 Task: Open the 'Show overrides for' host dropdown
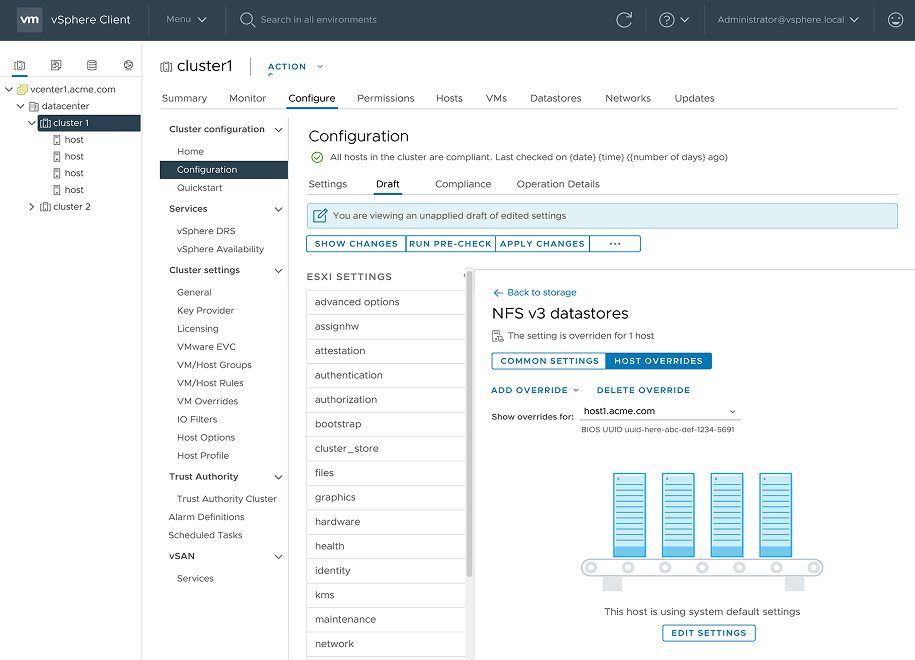(659, 410)
